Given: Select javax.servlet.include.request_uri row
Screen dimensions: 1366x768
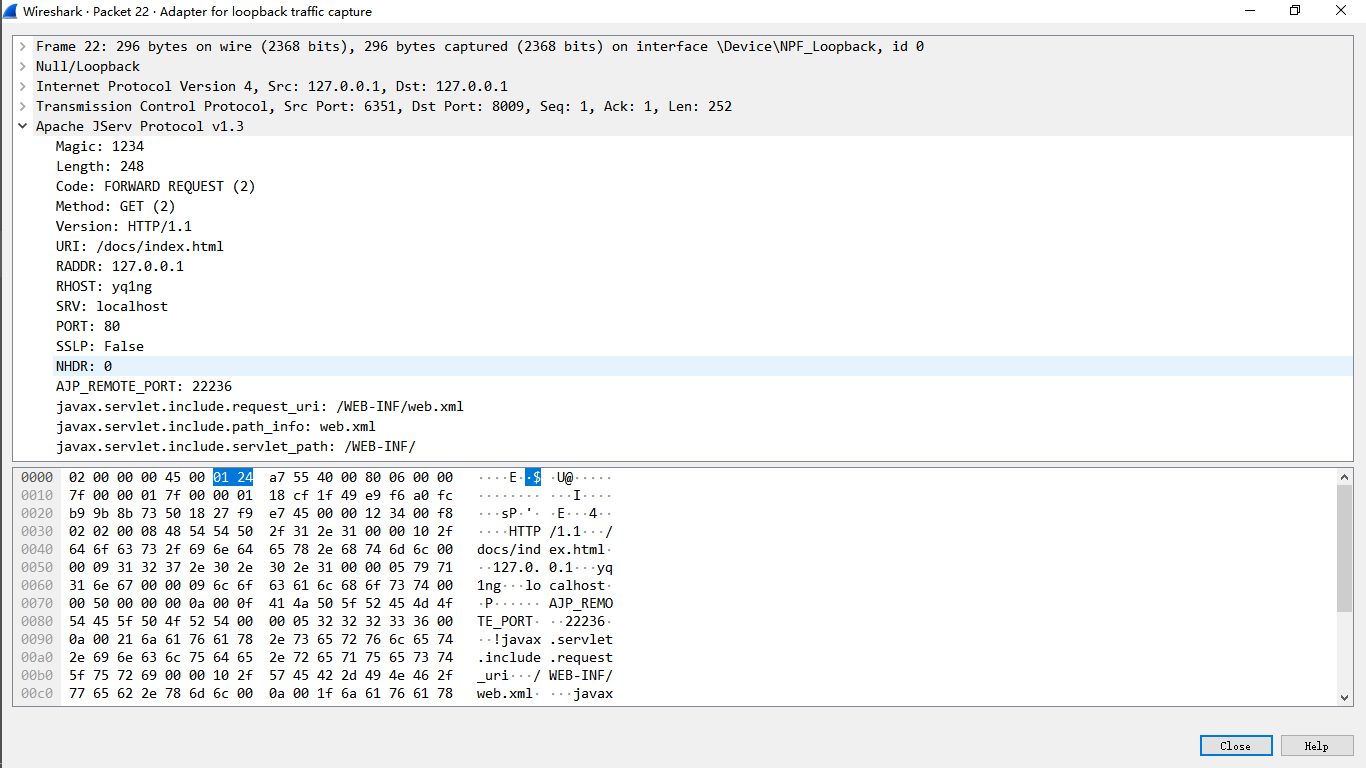Looking at the screenshot, I should pyautogui.click(x=260, y=406).
